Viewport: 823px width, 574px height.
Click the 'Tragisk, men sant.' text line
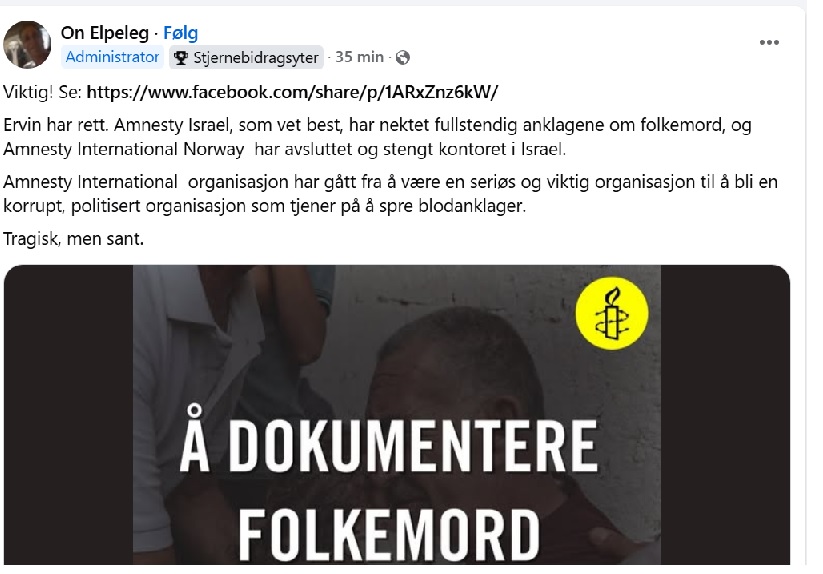pos(73,239)
